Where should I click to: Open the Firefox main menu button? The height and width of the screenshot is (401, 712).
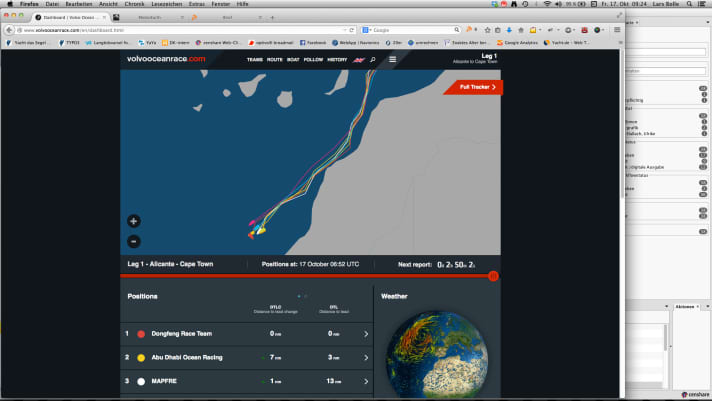coord(617,30)
